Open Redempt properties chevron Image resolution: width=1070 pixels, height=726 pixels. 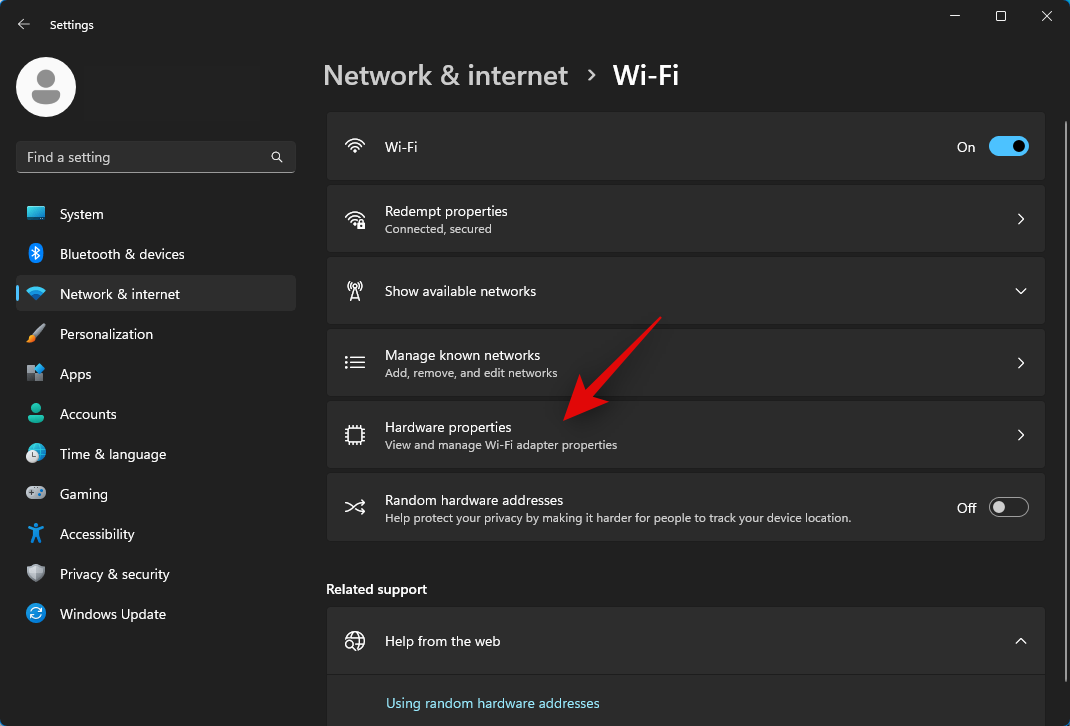(x=1020, y=219)
